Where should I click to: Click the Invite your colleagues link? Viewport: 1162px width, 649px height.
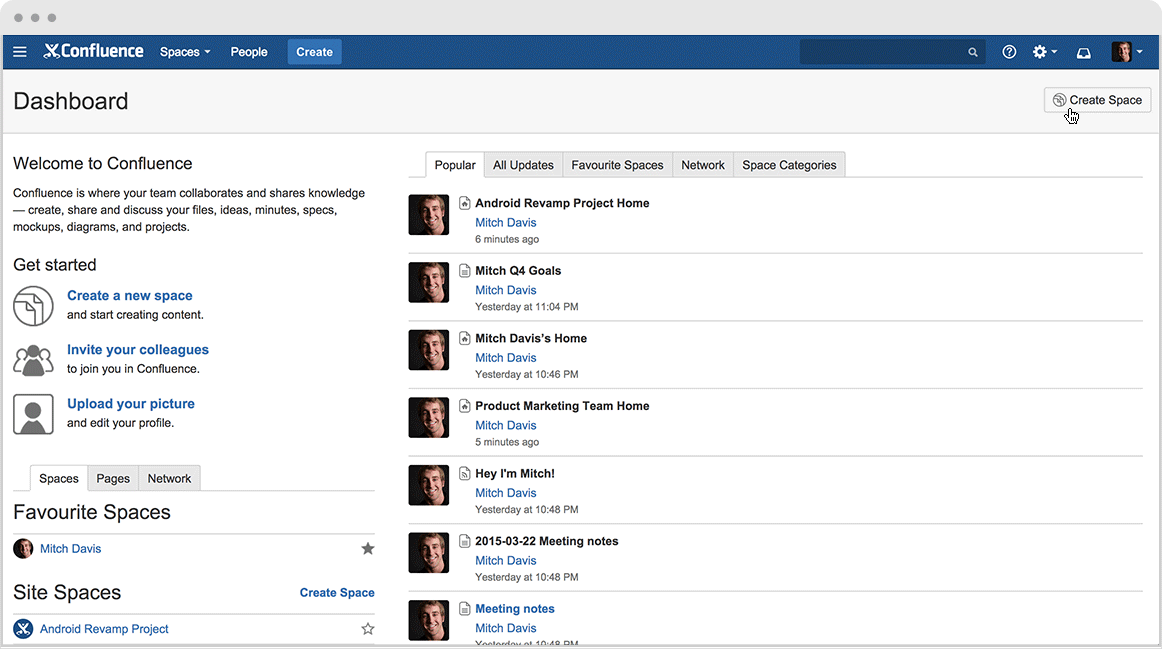pyautogui.click(x=138, y=350)
